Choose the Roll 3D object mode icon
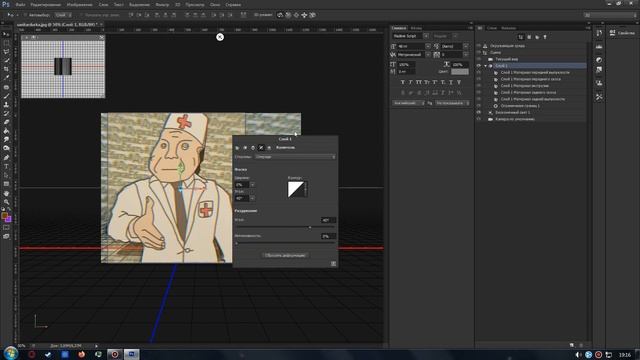 click(288, 15)
